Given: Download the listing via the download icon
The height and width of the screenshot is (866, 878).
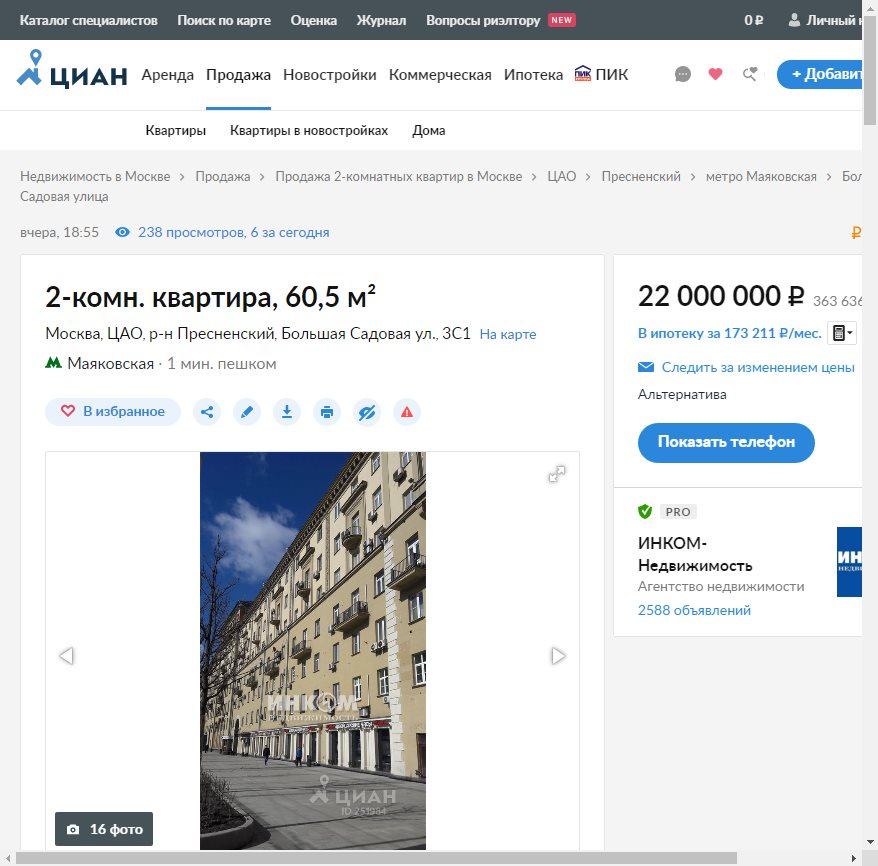Looking at the screenshot, I should click(x=287, y=412).
